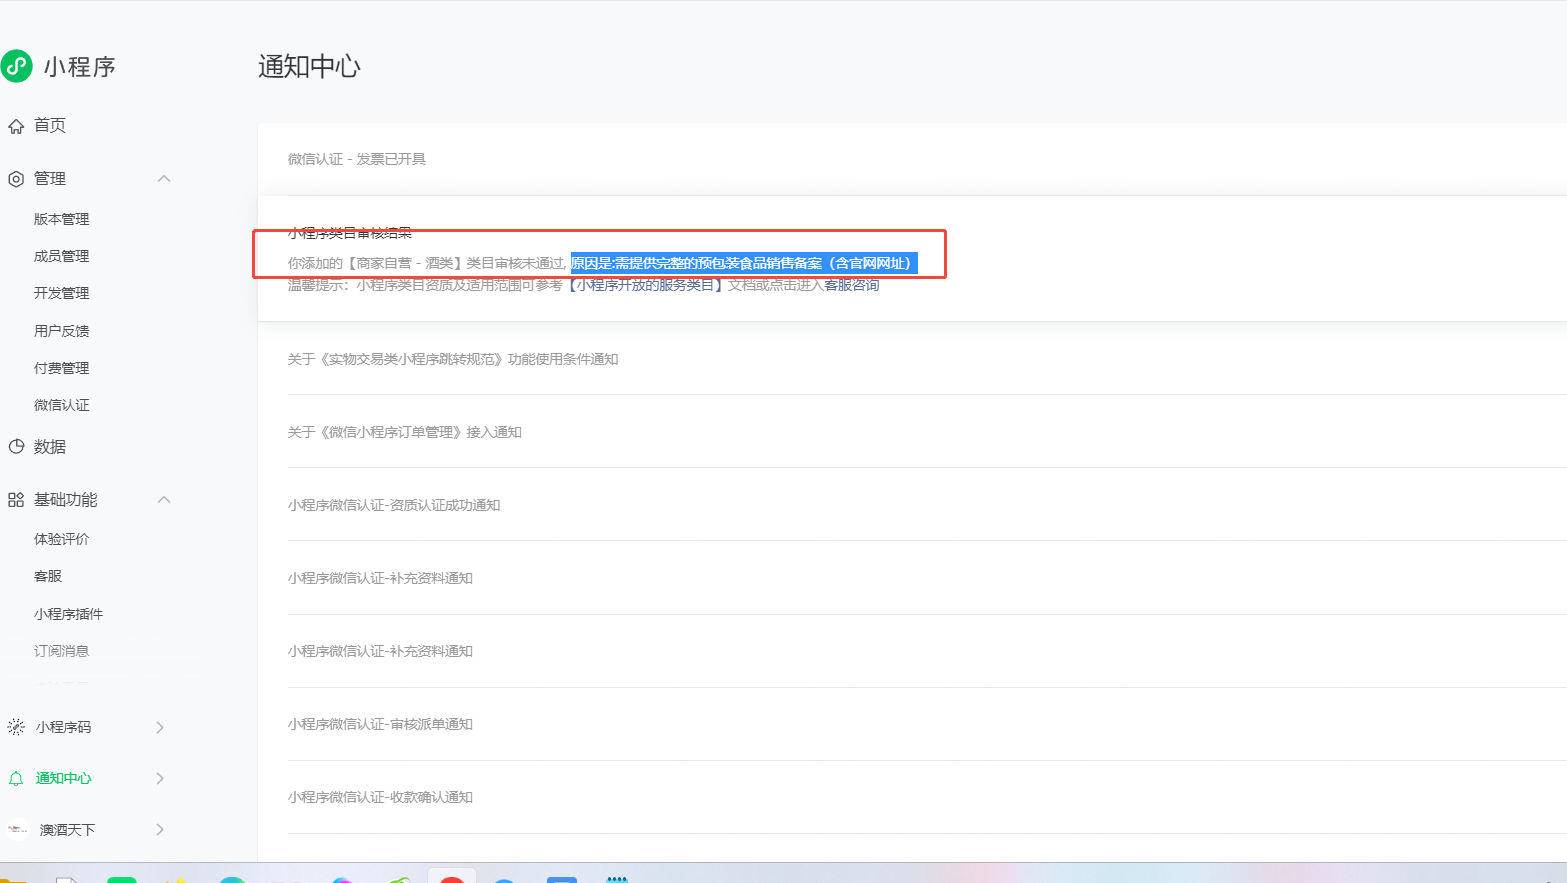Open 付费管理 in sidebar
This screenshot has height=883, width=1567.
coord(62,368)
